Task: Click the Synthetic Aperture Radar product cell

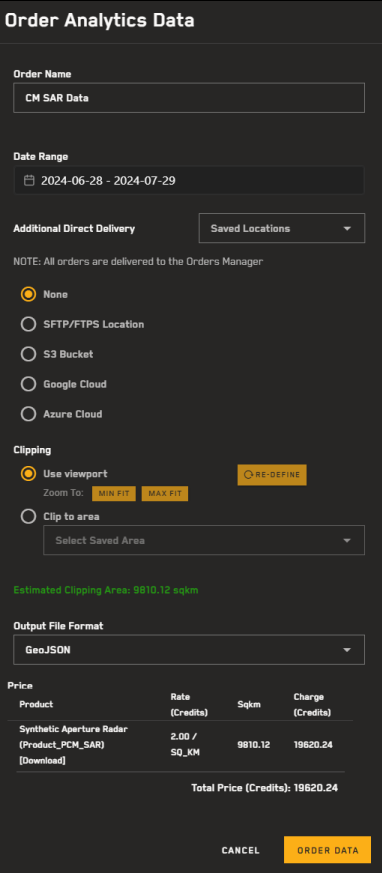Action: (x=74, y=744)
